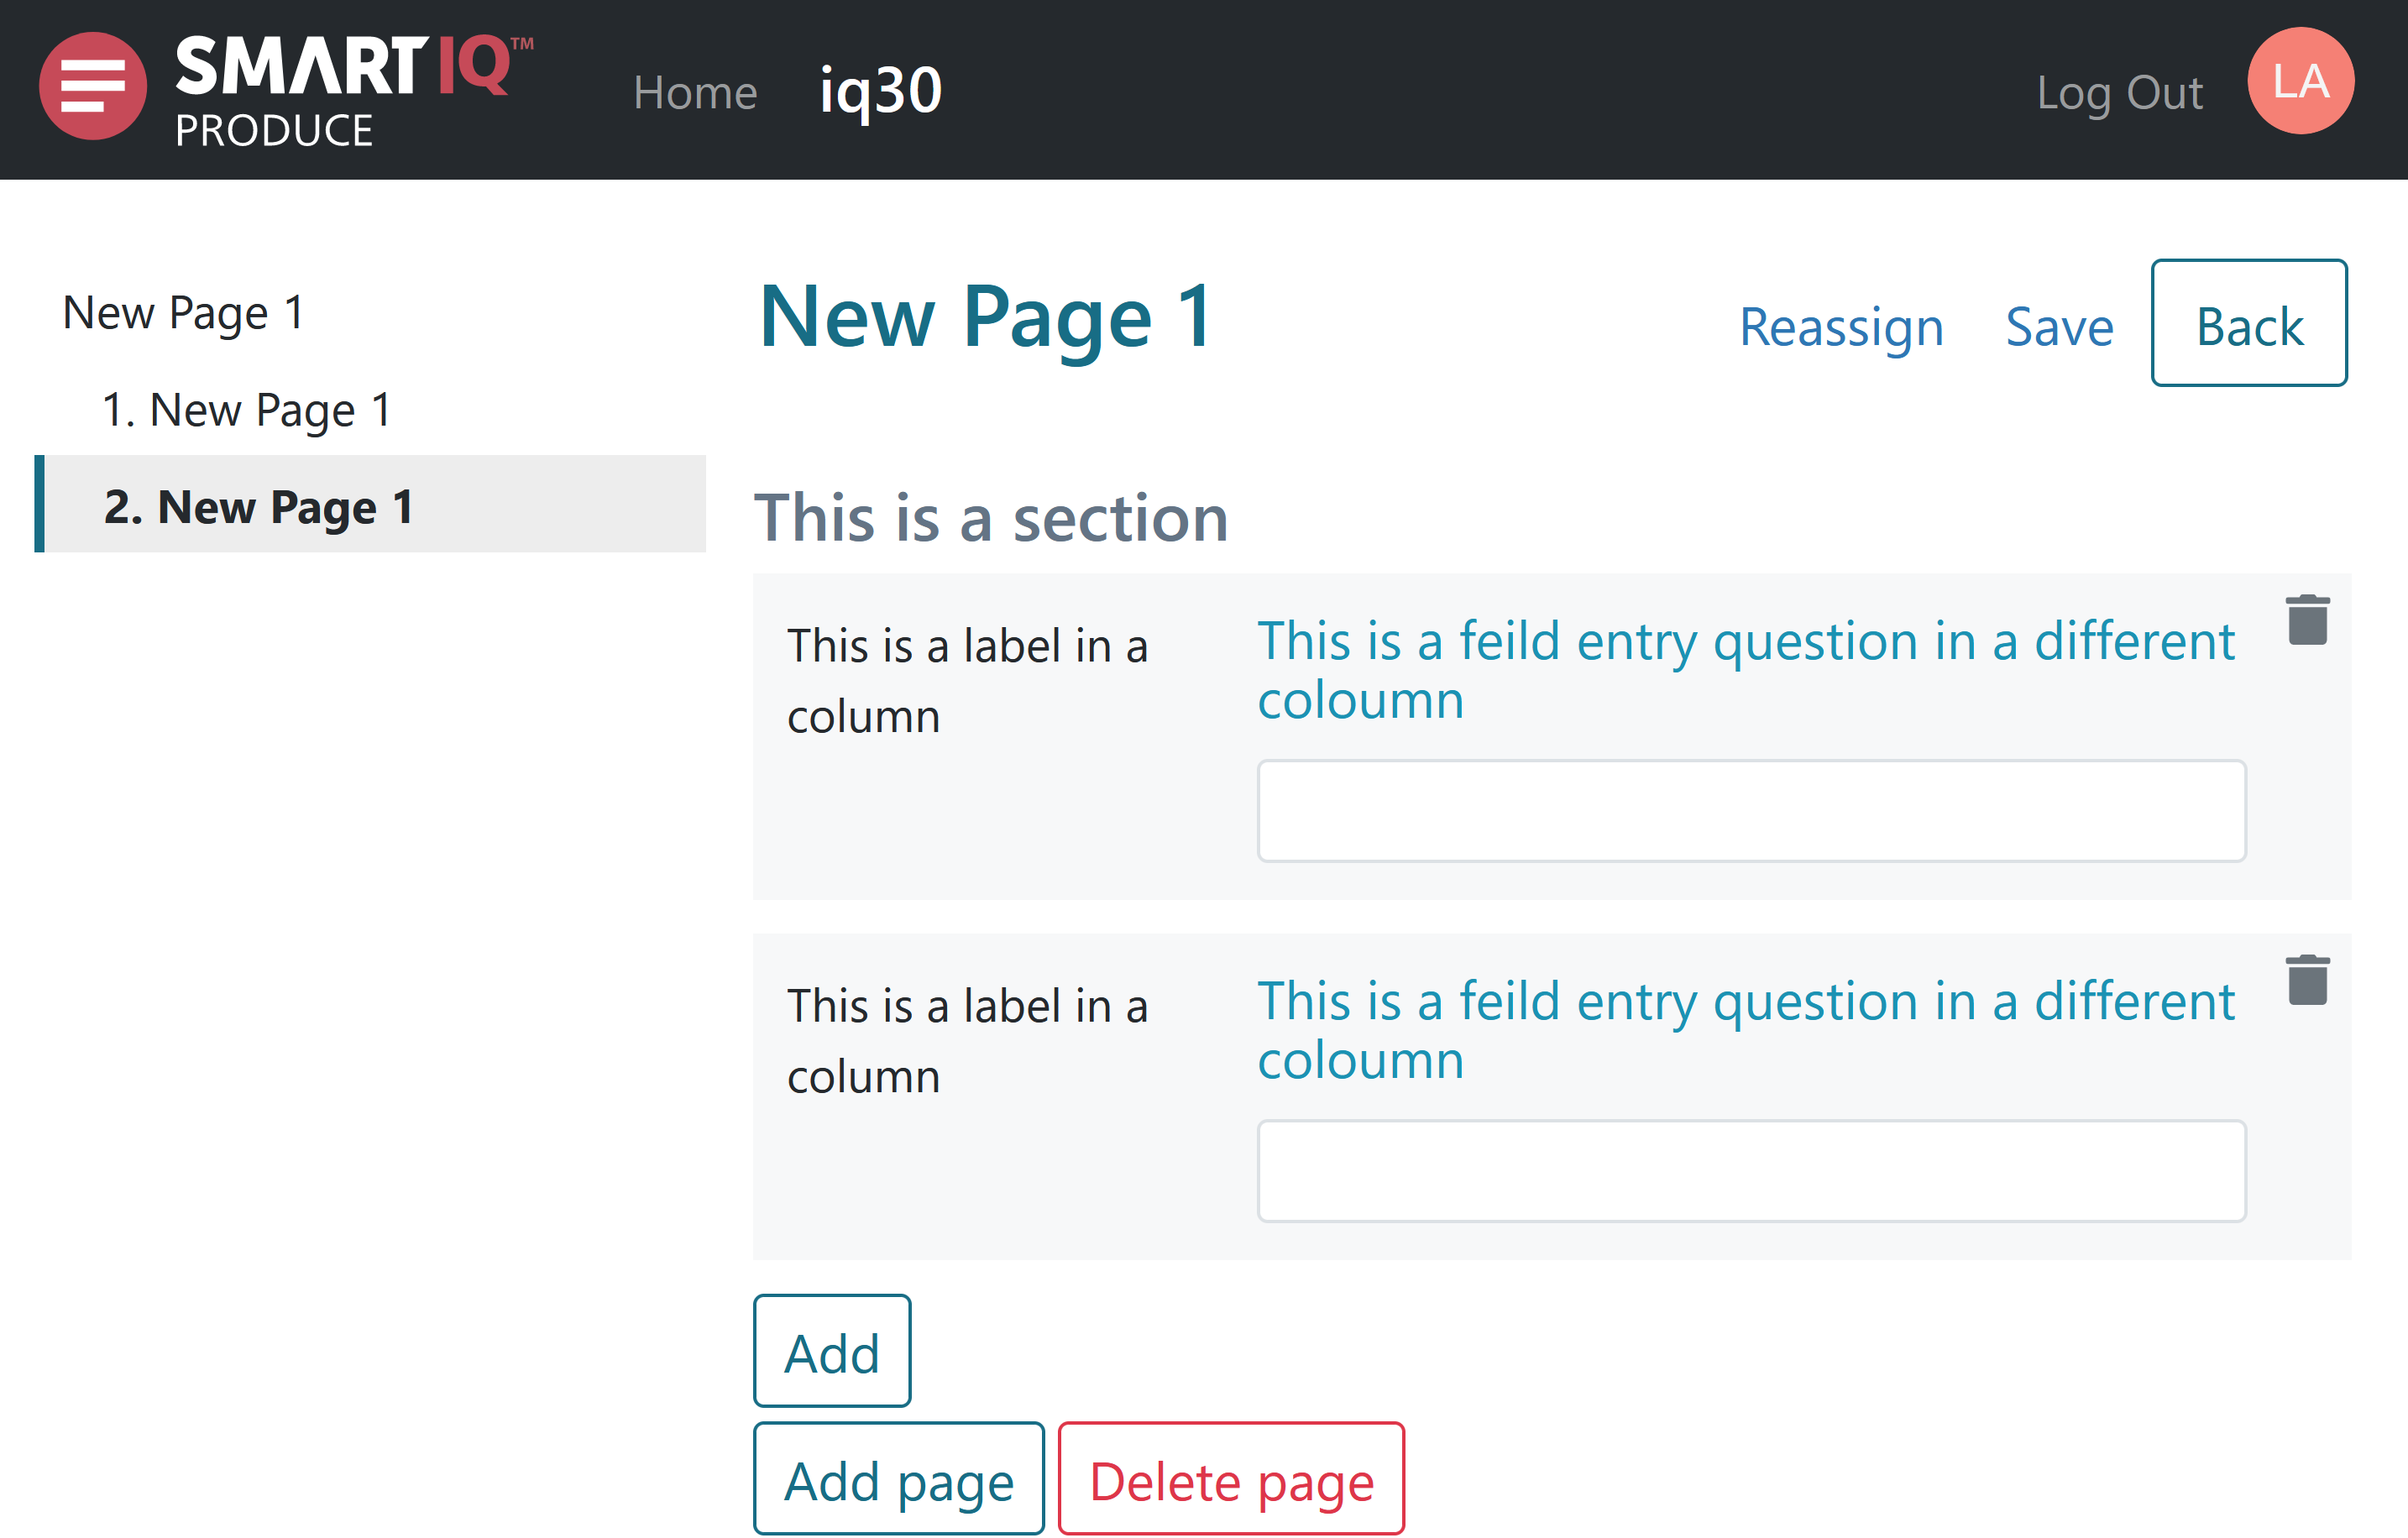Click the Reassign link
Image resolution: width=2408 pixels, height=1538 pixels.
coord(1841,327)
